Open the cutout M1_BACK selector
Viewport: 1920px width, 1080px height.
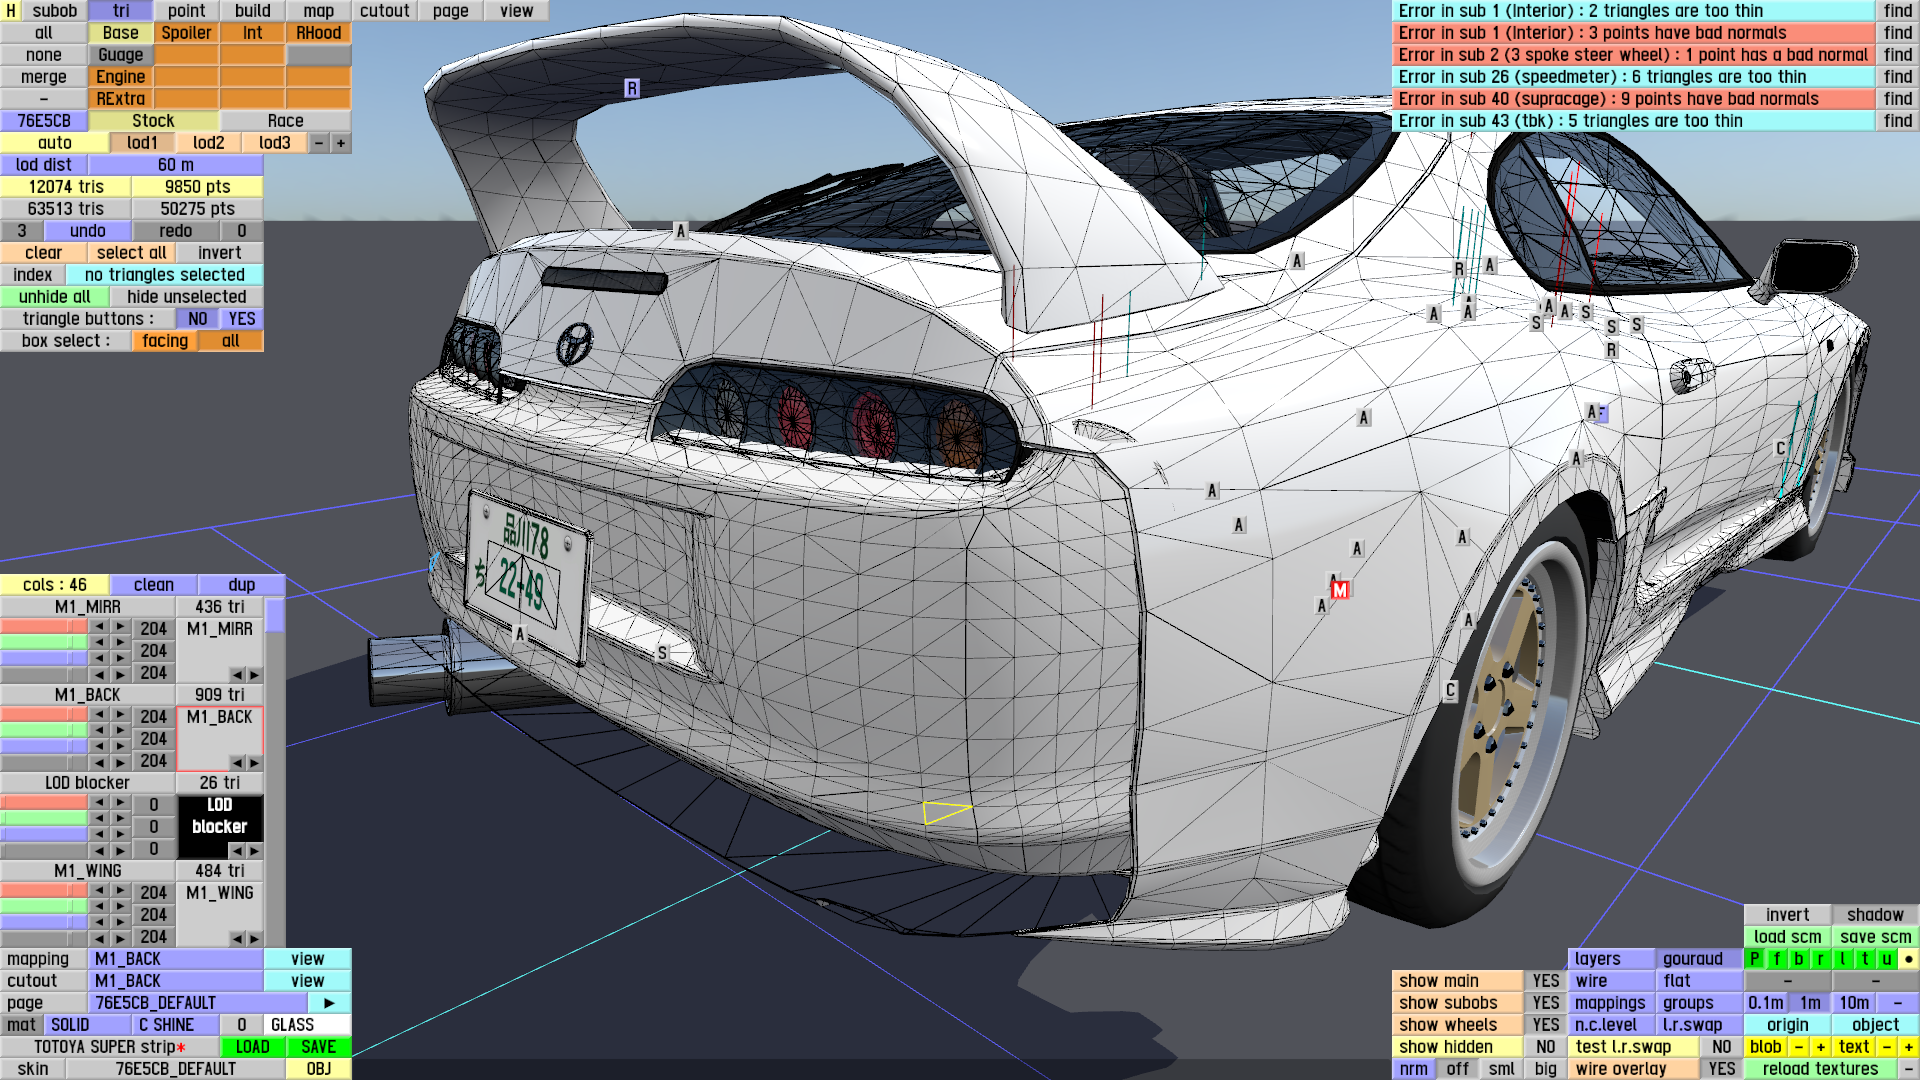177,981
